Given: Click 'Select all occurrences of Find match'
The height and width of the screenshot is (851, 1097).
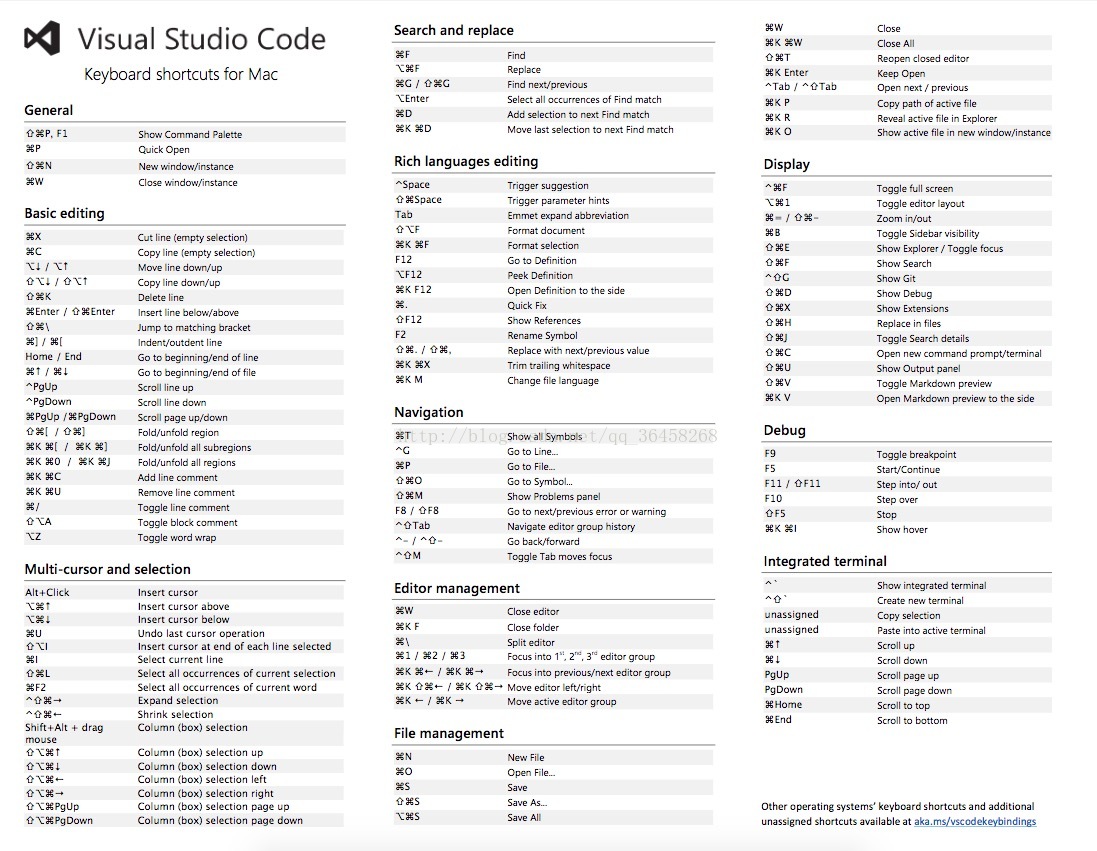Looking at the screenshot, I should [584, 99].
